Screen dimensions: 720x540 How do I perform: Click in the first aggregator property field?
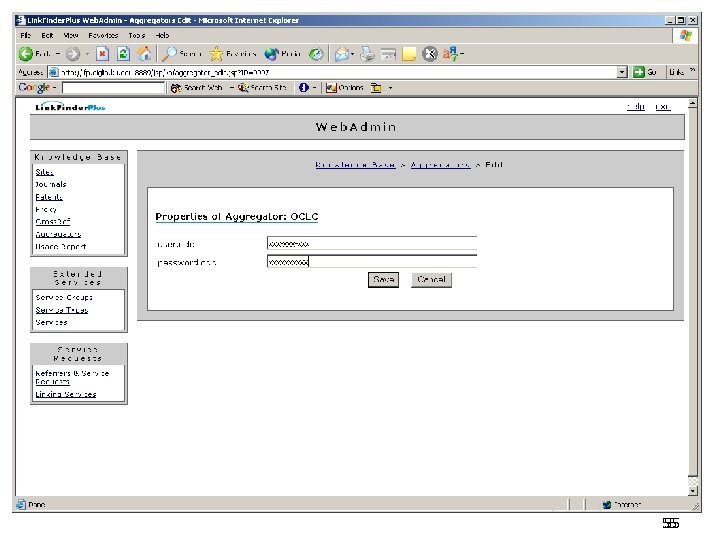[372, 243]
